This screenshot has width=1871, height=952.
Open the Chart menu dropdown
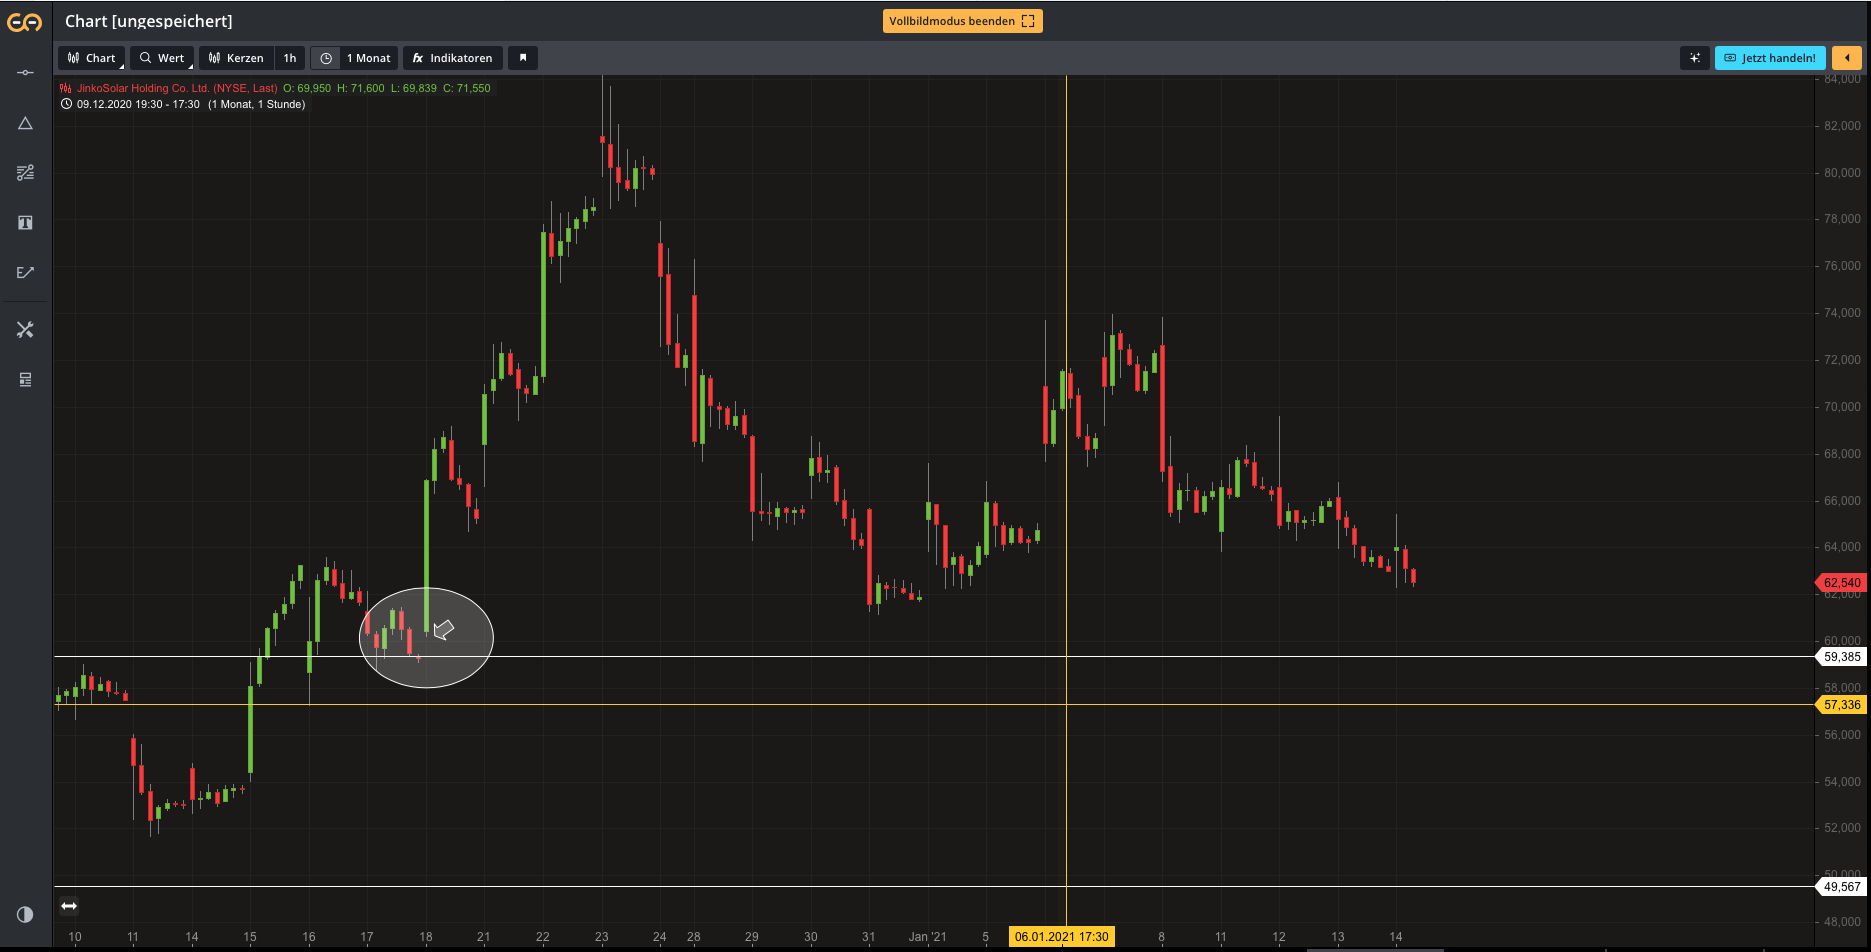pos(92,58)
